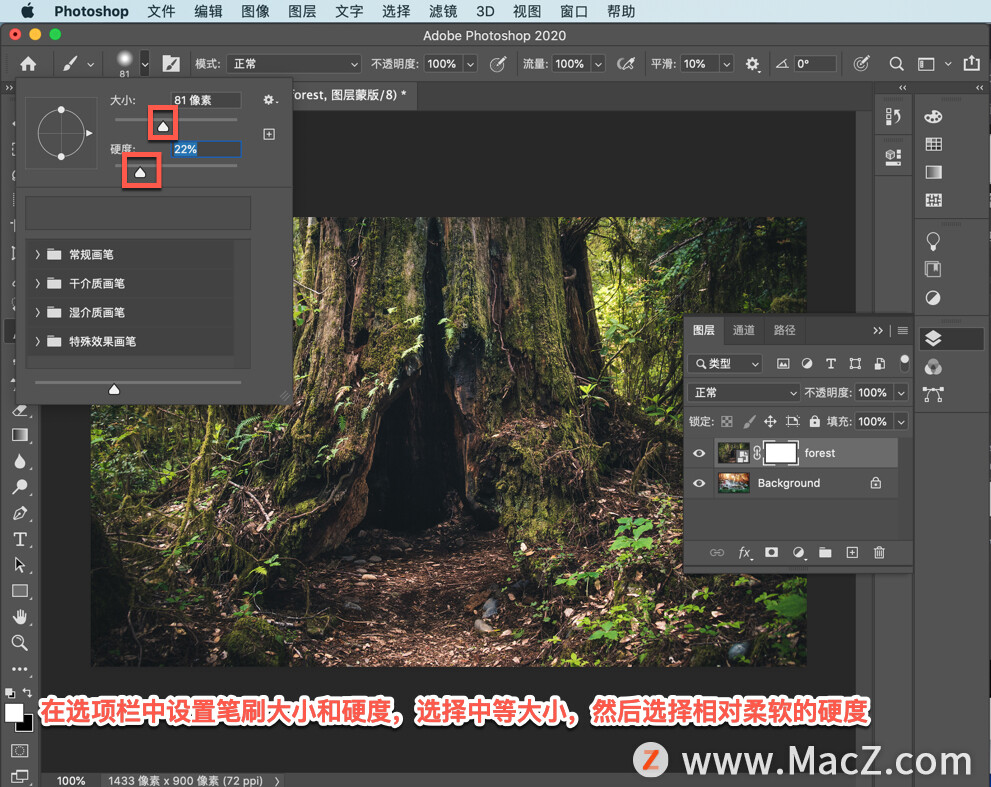Activate the Zoom magnifier tool
This screenshot has height=787, width=991.
pyautogui.click(x=19, y=643)
